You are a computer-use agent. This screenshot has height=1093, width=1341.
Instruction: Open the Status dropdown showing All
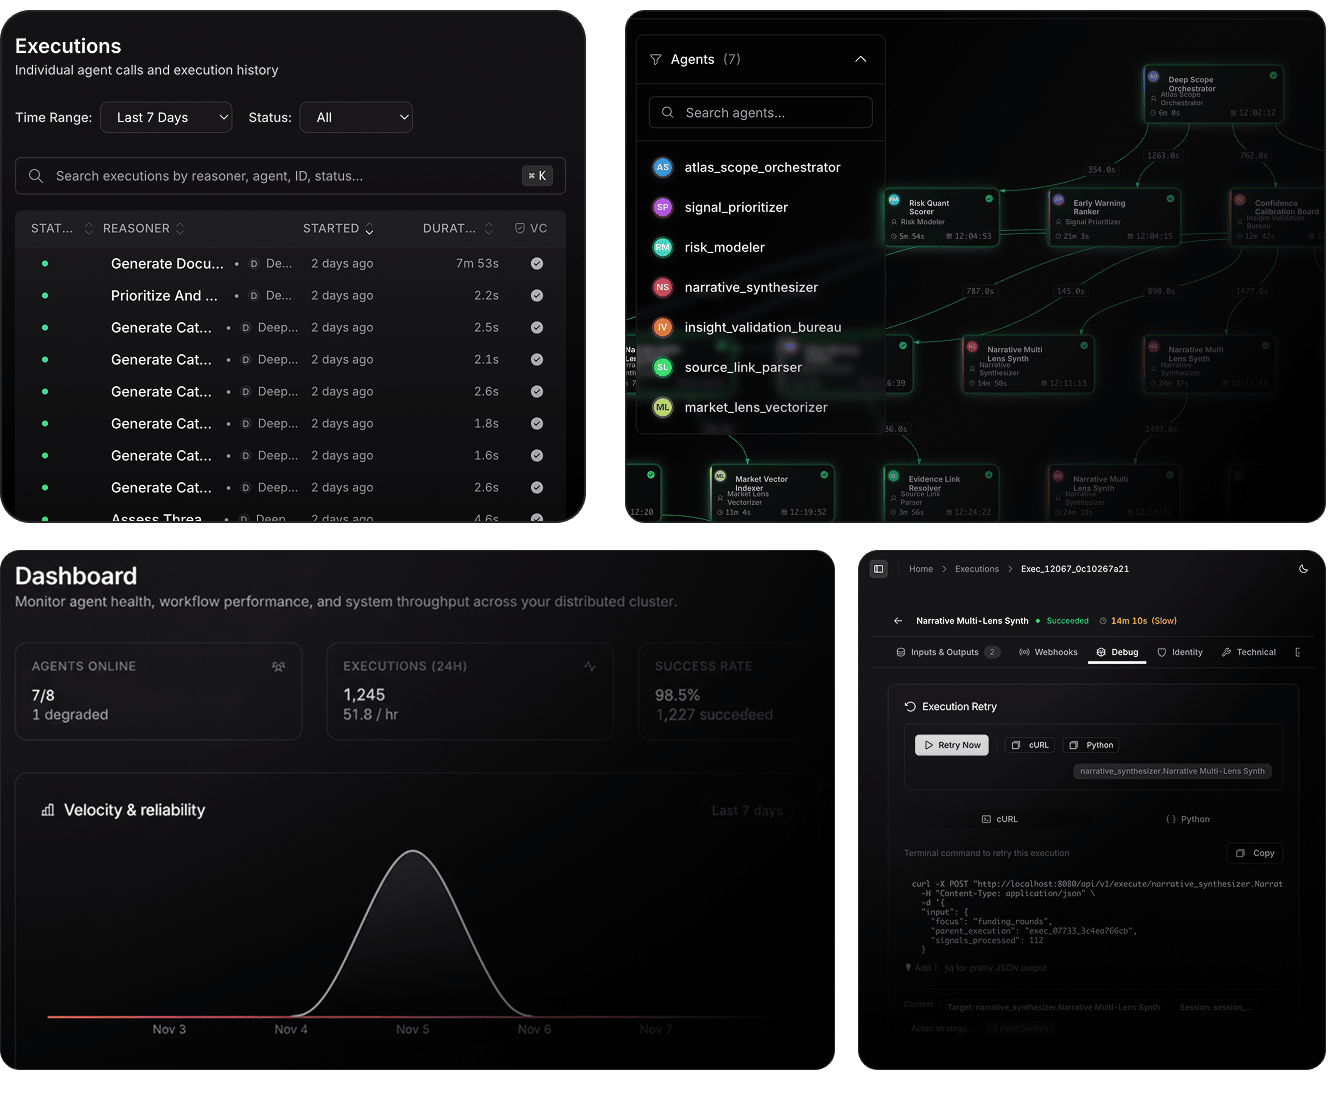coord(356,117)
